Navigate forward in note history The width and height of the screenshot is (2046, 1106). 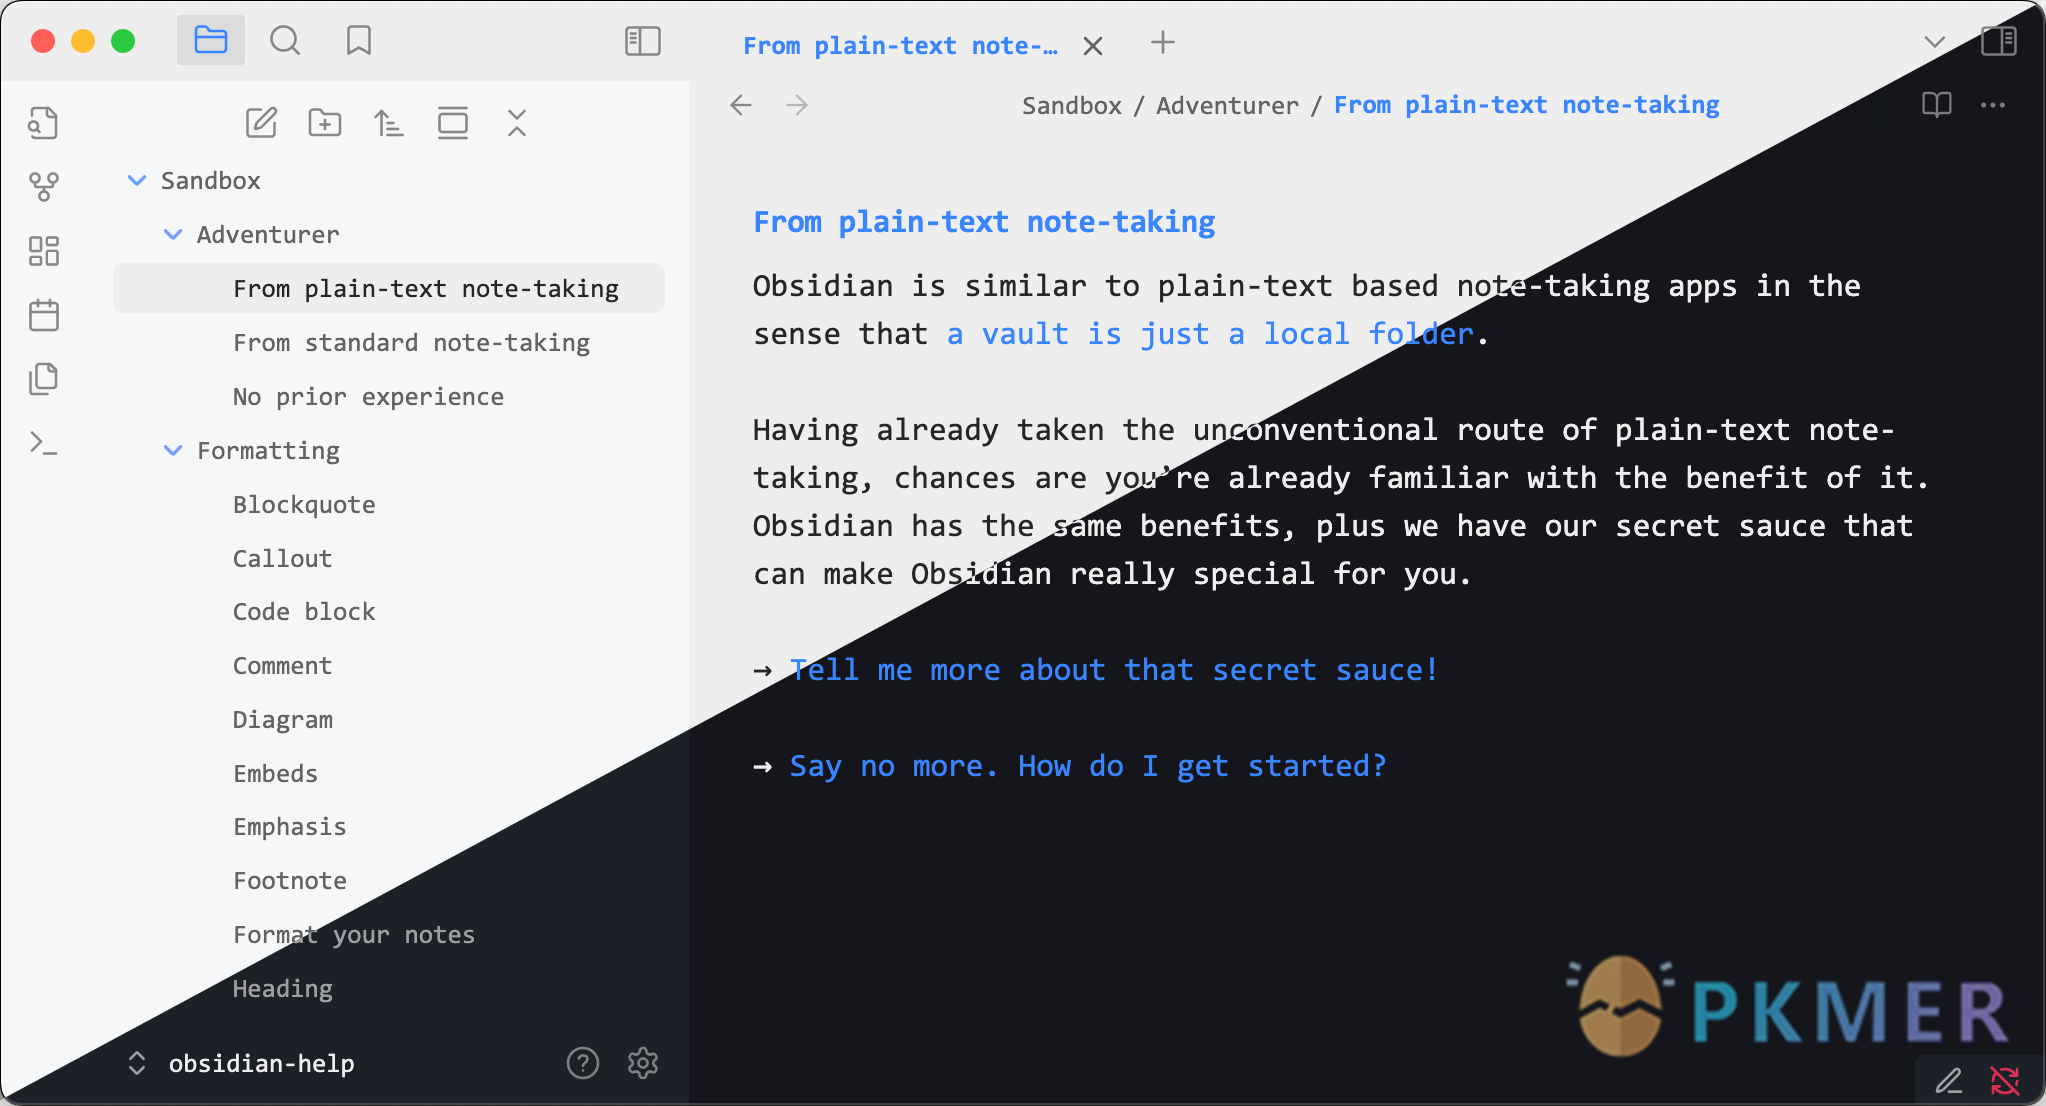[x=797, y=105]
